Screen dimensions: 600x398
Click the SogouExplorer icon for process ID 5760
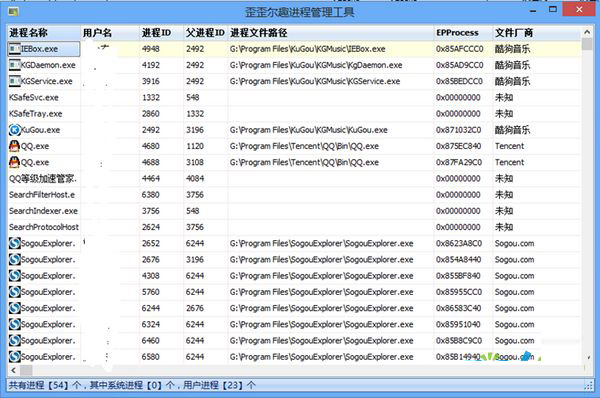pos(15,292)
